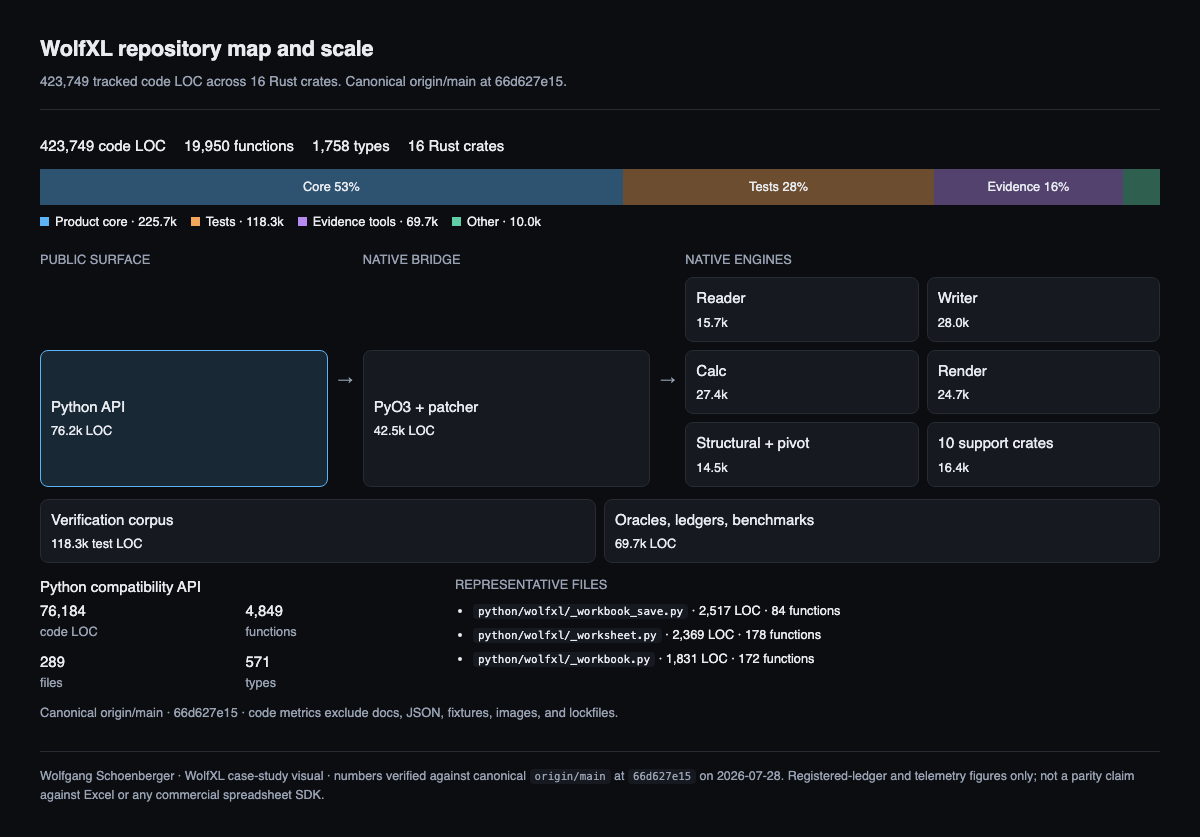Click the 118.3k test LOC value

(97, 544)
